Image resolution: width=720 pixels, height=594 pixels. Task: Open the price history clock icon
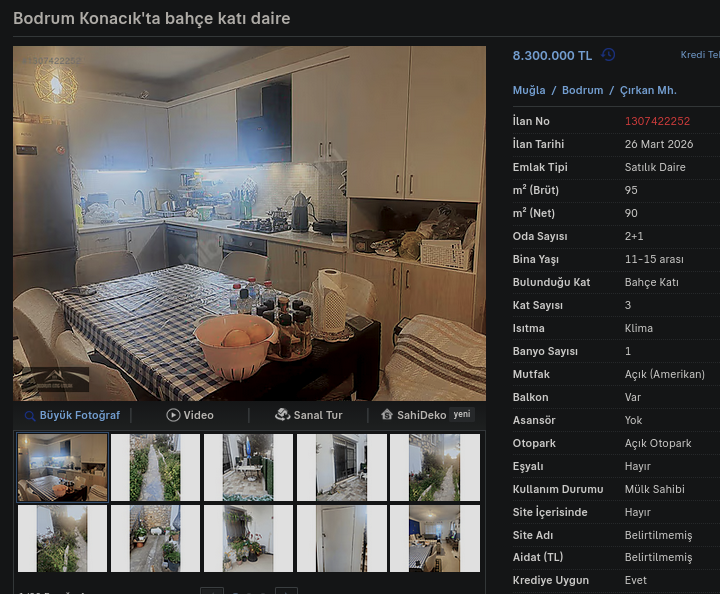pyautogui.click(x=608, y=55)
